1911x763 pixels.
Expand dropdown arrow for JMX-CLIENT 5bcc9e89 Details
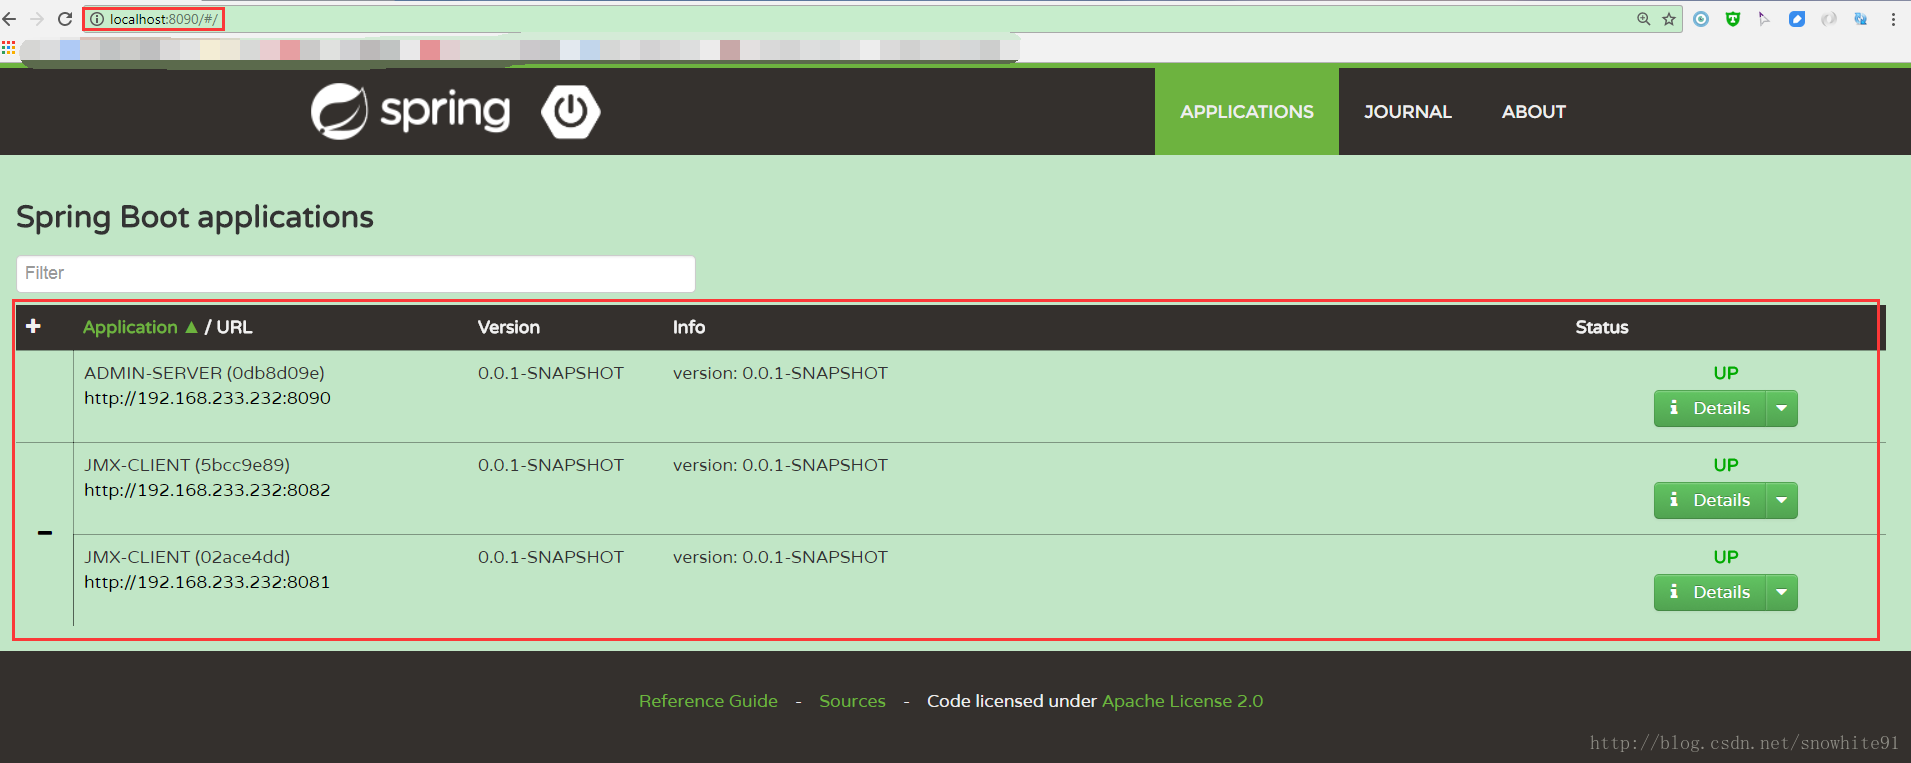(x=1782, y=500)
